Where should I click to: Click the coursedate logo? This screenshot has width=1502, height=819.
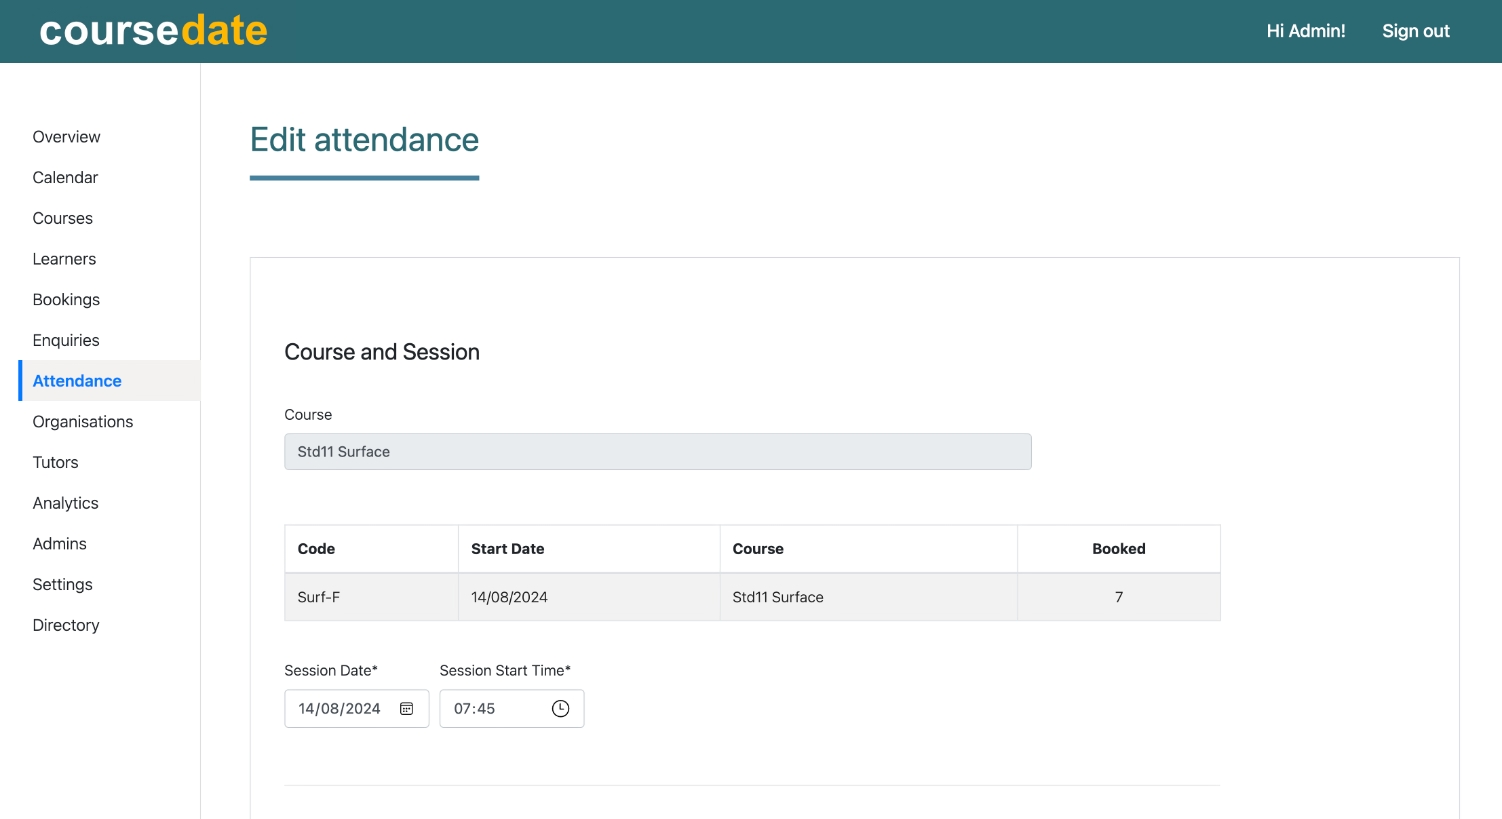(x=154, y=31)
